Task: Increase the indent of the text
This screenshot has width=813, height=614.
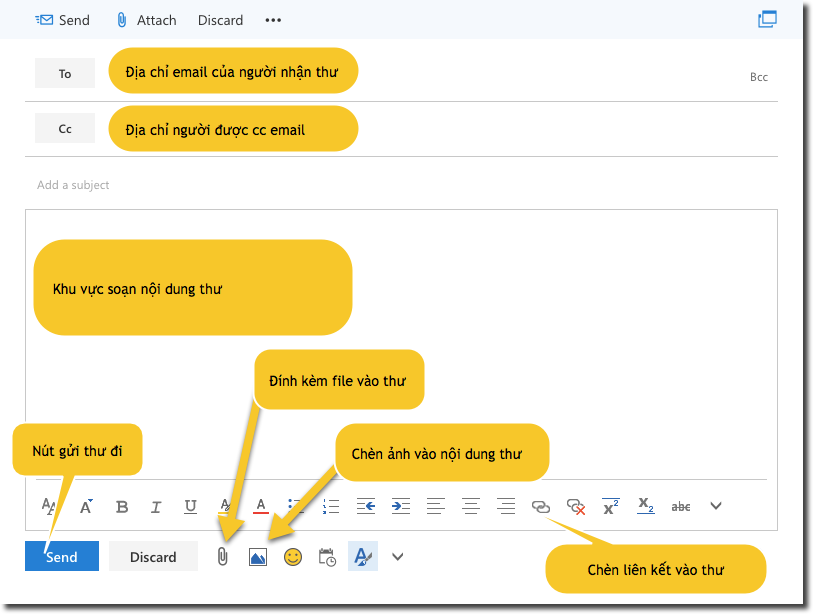Action: 400,506
